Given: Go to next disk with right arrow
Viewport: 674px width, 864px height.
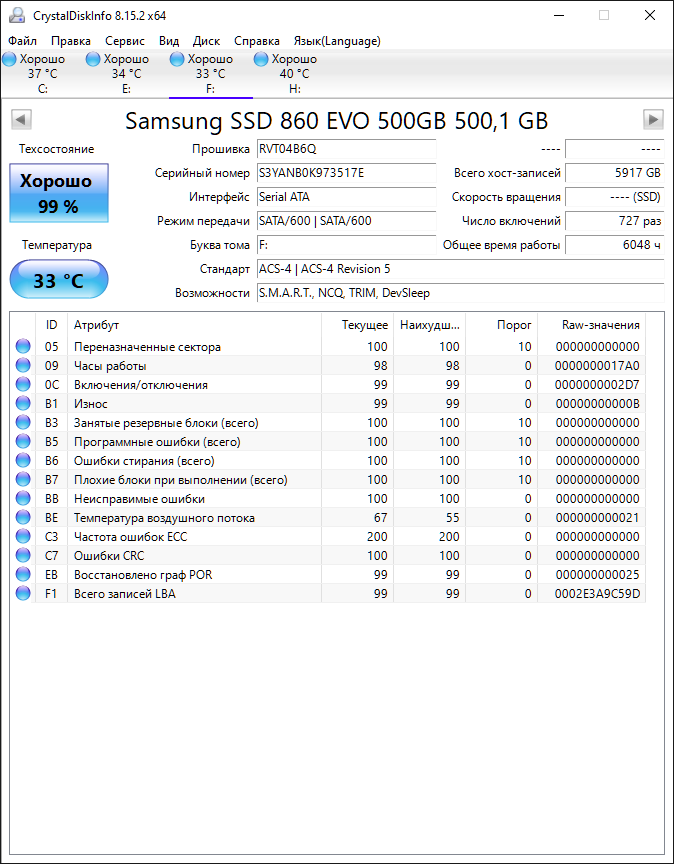Looking at the screenshot, I should [653, 119].
